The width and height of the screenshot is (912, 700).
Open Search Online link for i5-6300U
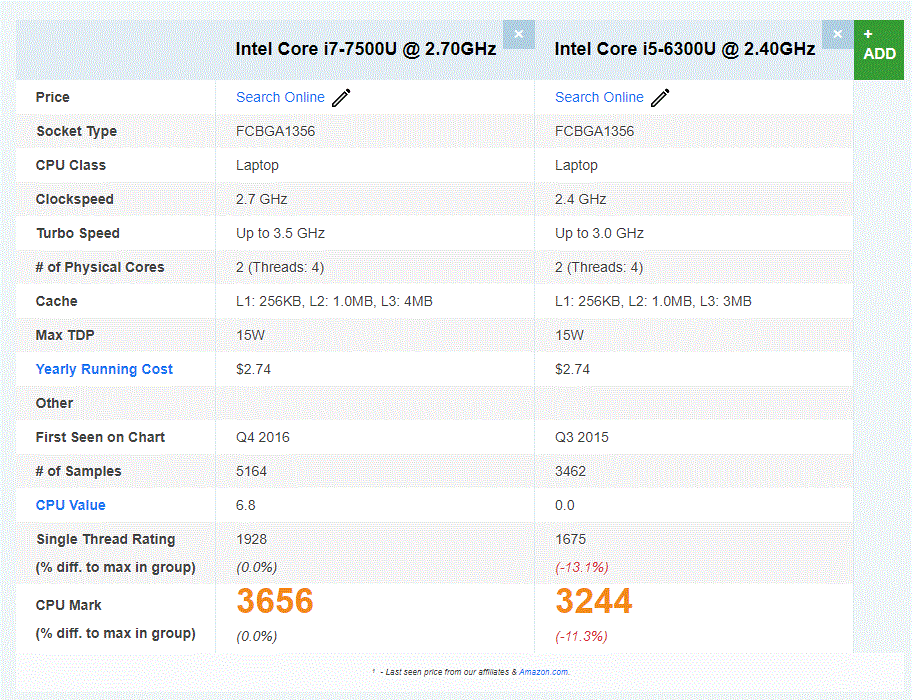click(599, 97)
